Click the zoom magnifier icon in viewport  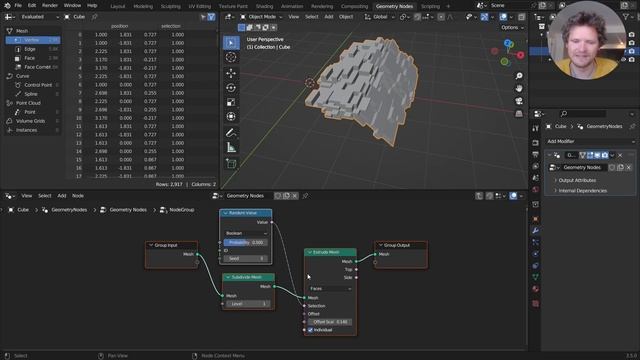(x=519, y=76)
